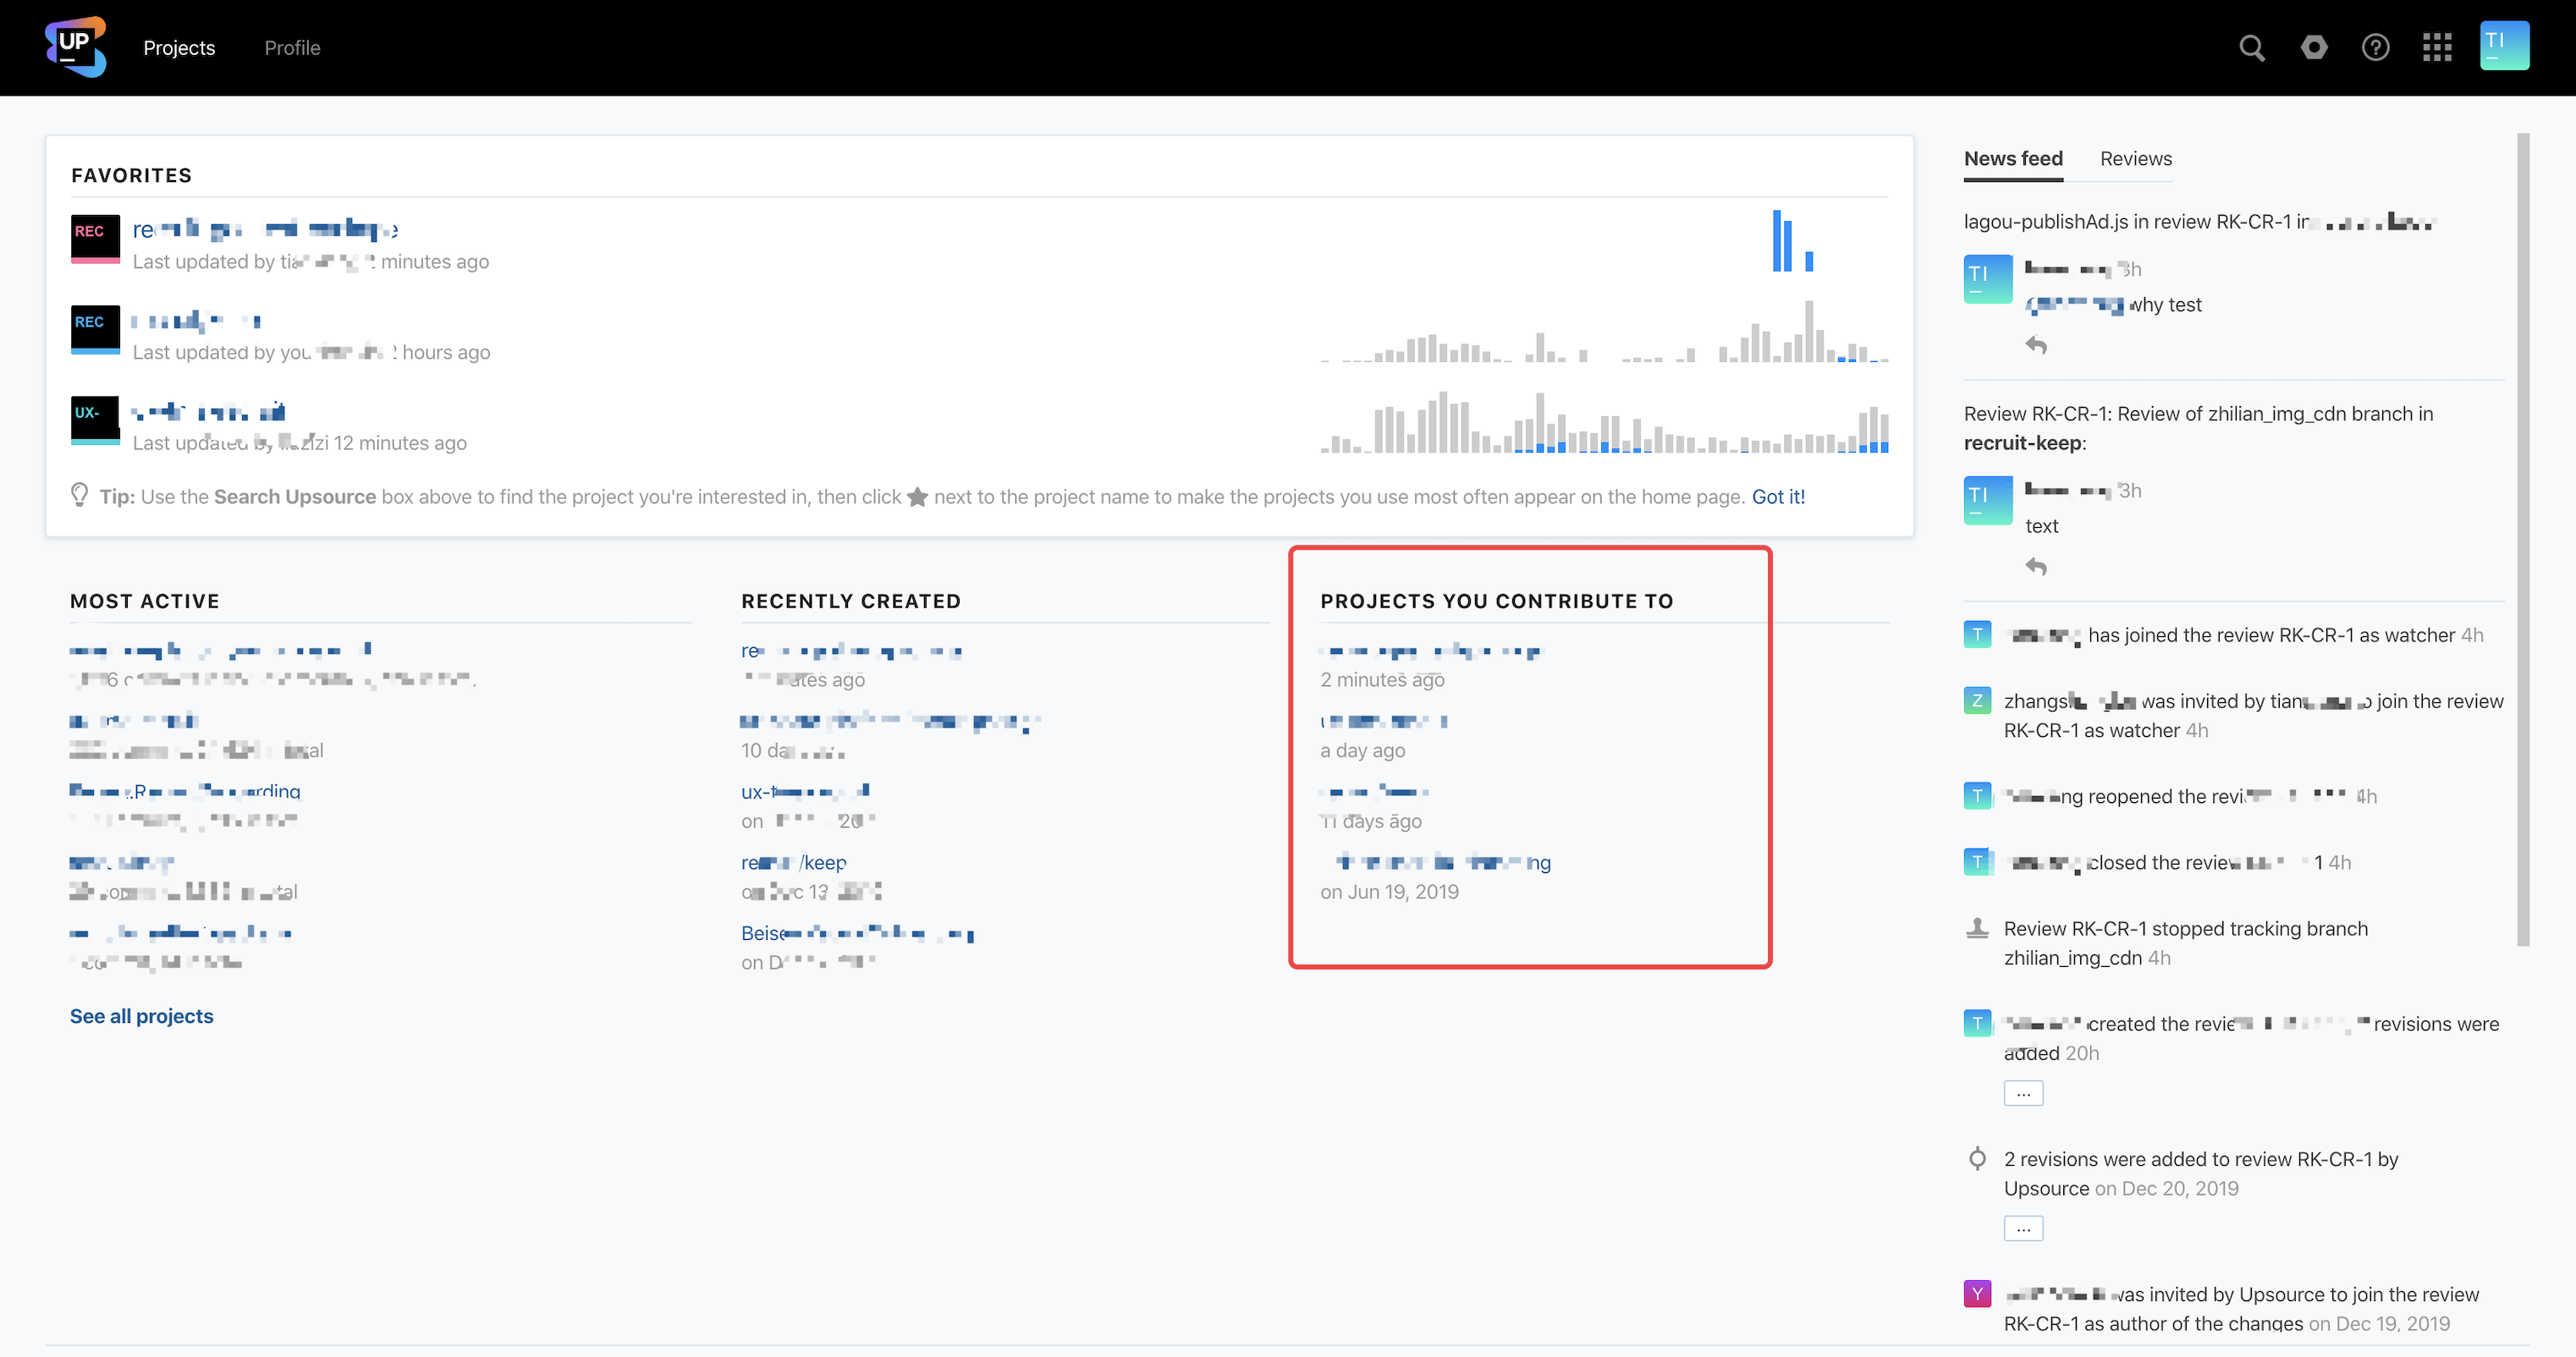Image resolution: width=2576 pixels, height=1357 pixels.
Task: Click activity chart of UX- favorite project
Action: [x=1604, y=422]
